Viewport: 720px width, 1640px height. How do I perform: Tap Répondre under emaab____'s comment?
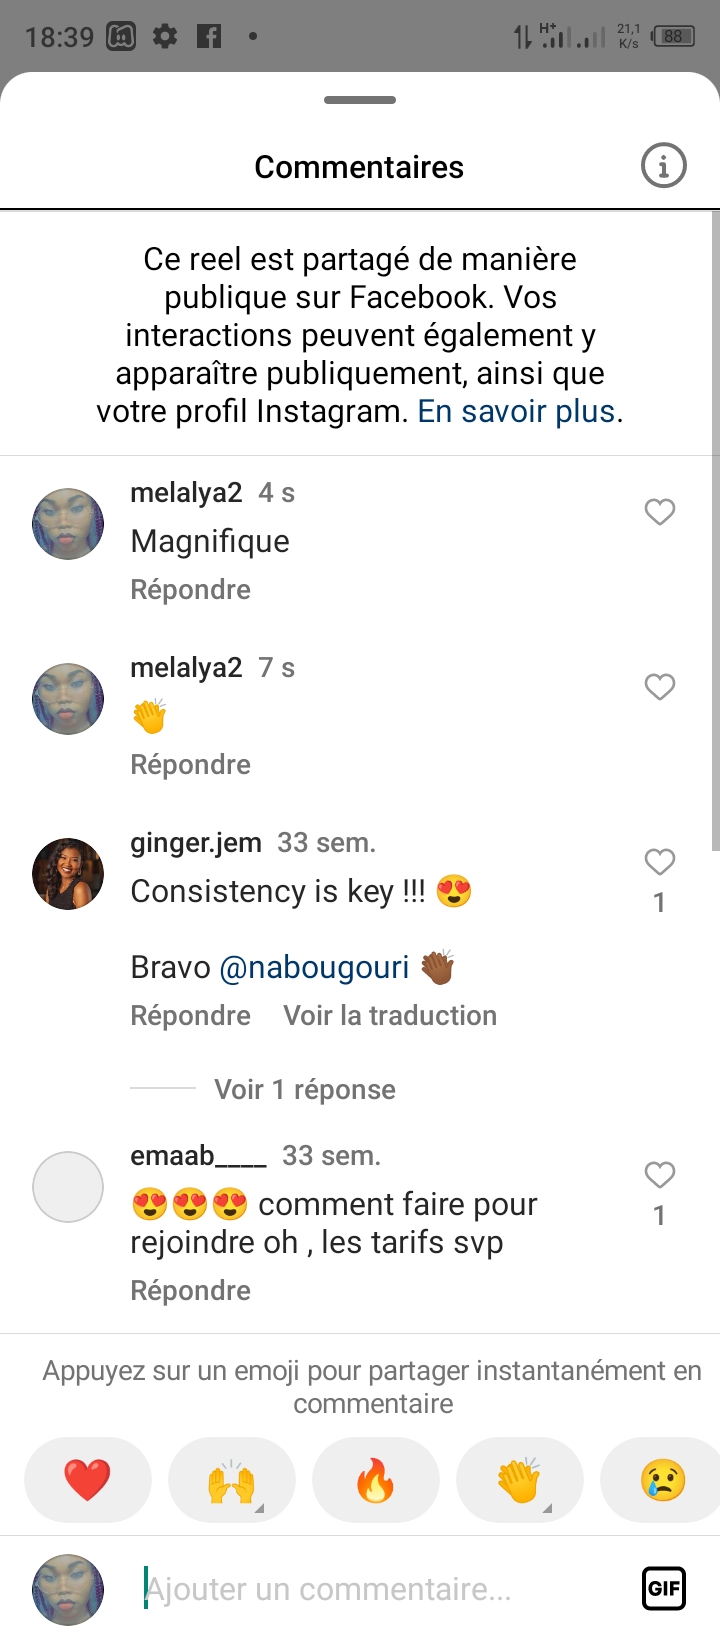[x=190, y=1290]
